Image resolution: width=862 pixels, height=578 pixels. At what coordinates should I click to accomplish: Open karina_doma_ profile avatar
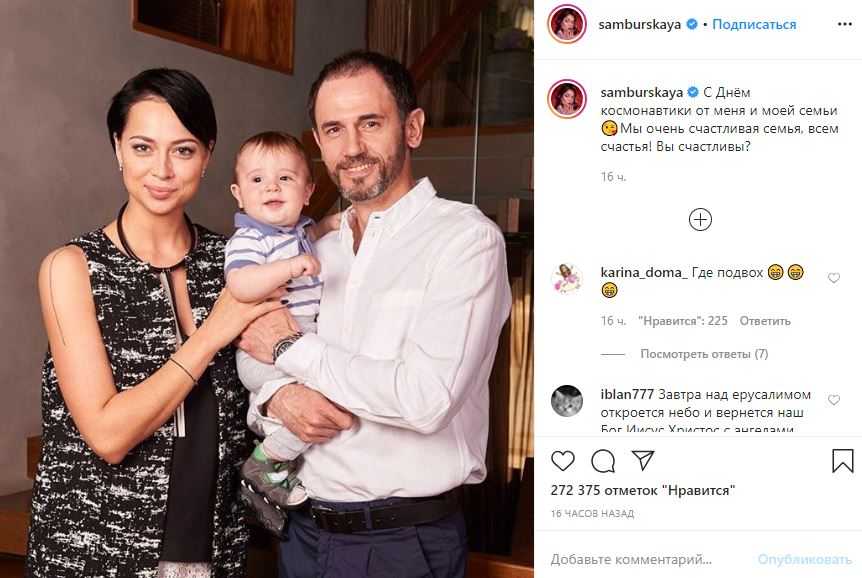click(567, 278)
